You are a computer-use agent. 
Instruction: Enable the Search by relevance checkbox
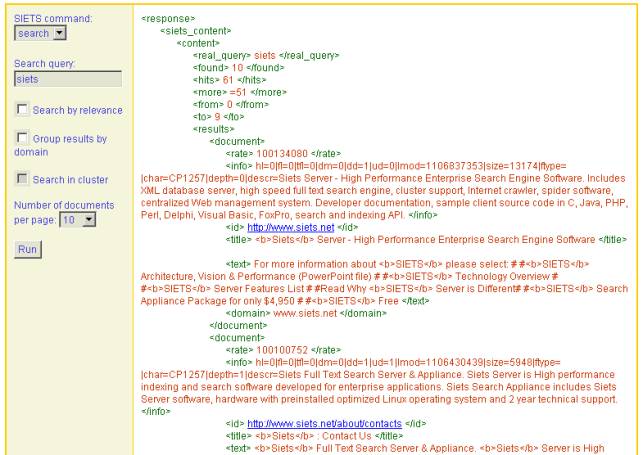(22, 109)
